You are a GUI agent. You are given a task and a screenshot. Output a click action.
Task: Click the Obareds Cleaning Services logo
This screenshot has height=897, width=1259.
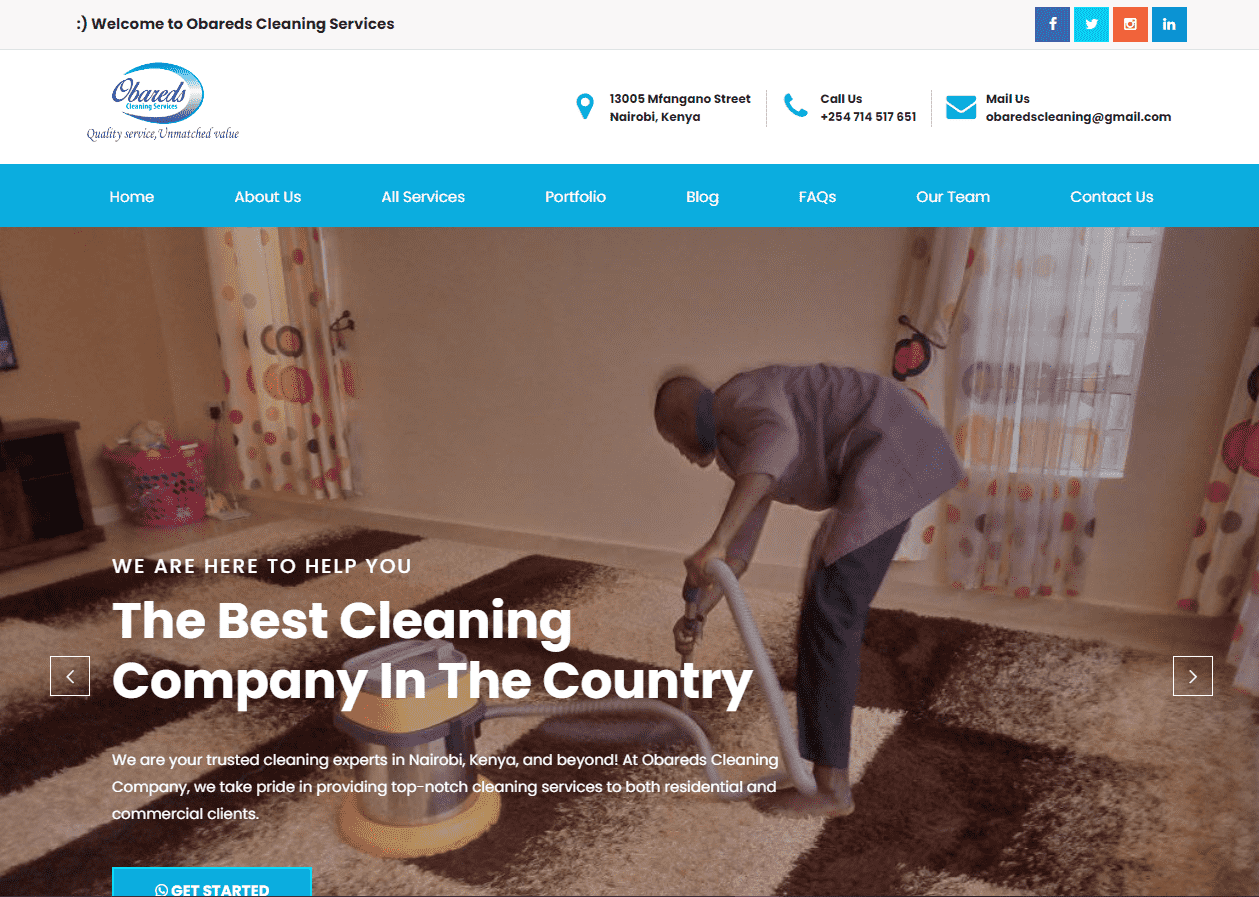162,102
